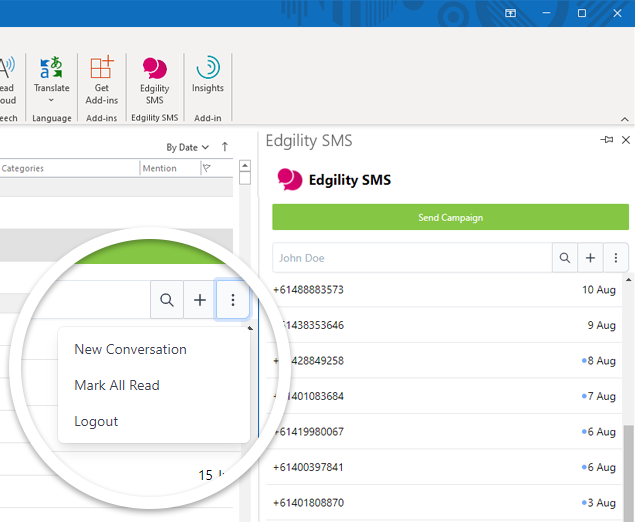Click Get Add-ins ribbon button
Screen dimensions: 635x522
[101, 80]
